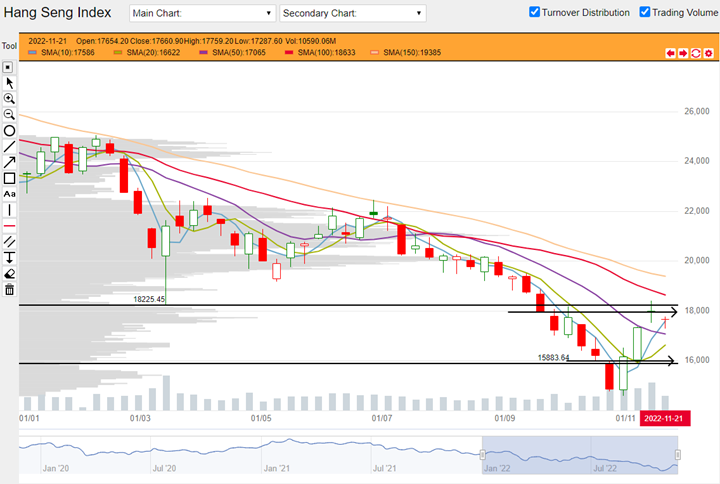Select the circle drawing tool

tap(10, 131)
